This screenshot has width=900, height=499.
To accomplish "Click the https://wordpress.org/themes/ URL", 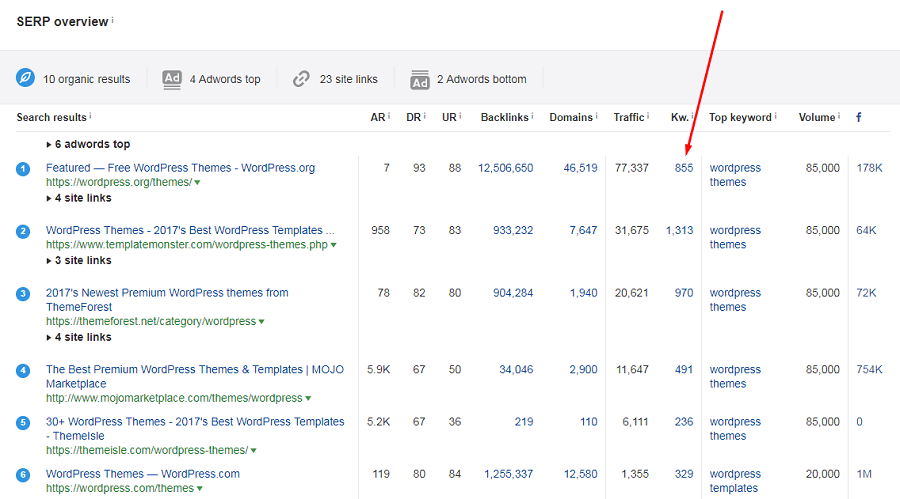I will point(119,182).
